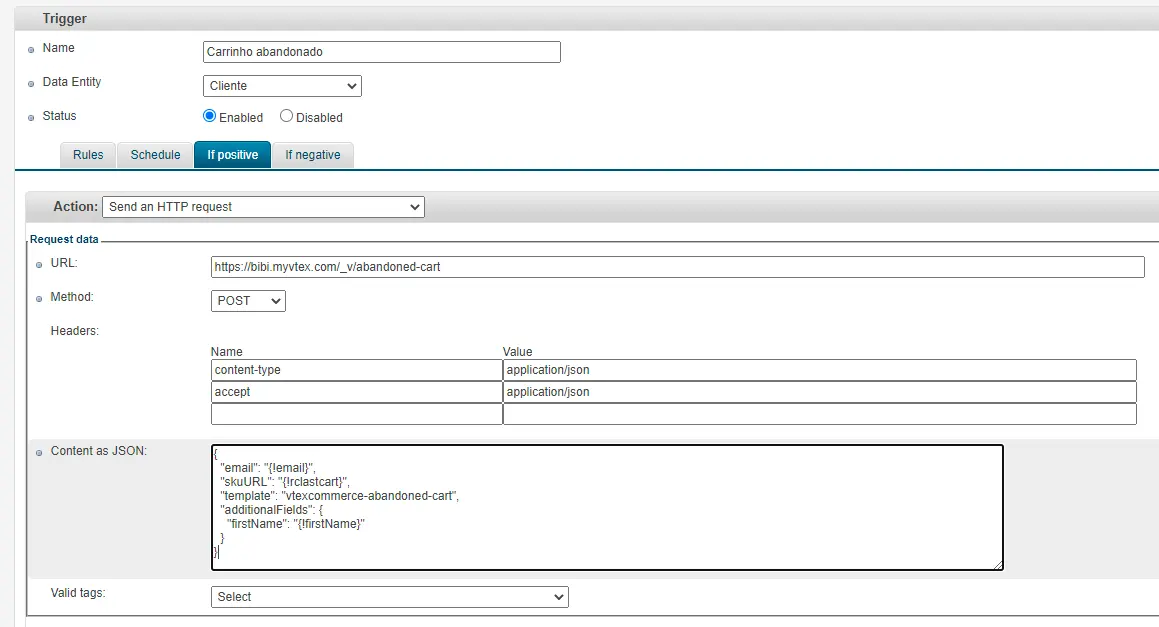Click the empty third header value field

tap(819, 414)
